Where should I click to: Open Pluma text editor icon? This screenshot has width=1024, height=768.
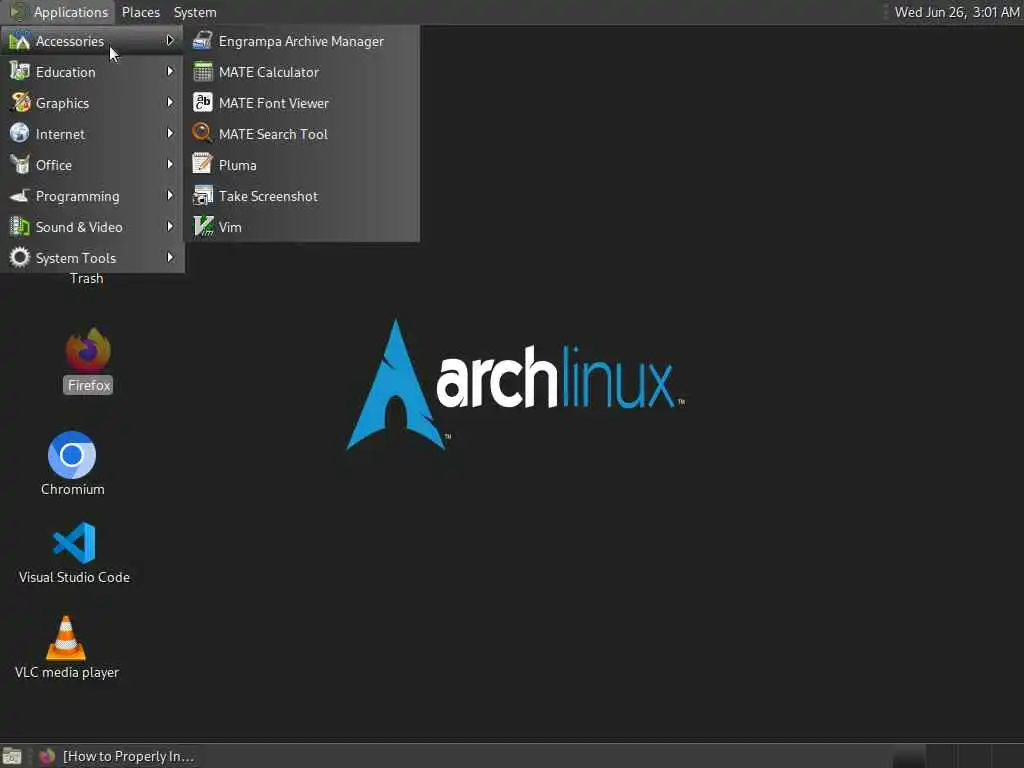click(202, 165)
